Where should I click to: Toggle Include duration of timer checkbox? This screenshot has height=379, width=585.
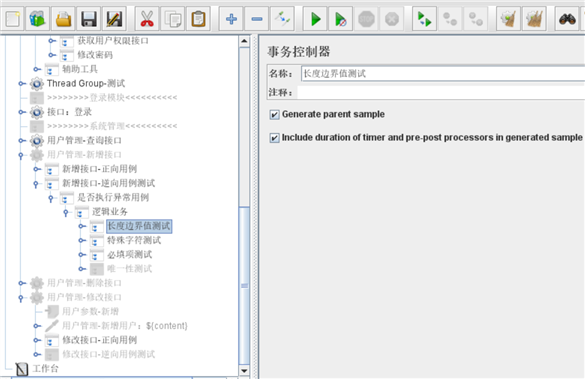pos(274,138)
